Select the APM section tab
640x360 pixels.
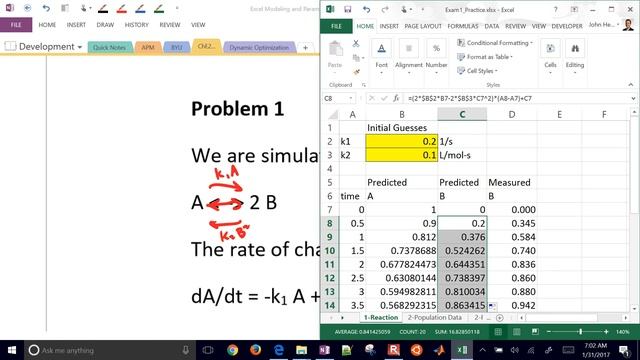tap(148, 47)
